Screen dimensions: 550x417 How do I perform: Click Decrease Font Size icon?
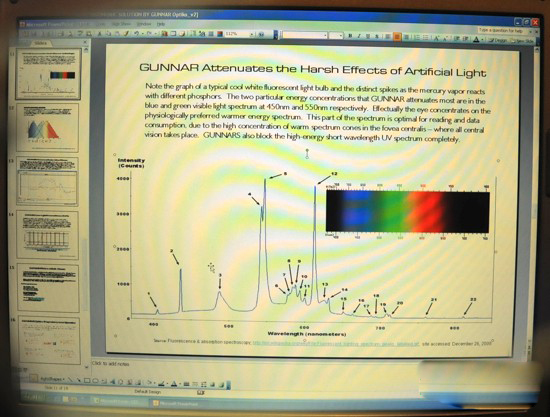pos(445,38)
